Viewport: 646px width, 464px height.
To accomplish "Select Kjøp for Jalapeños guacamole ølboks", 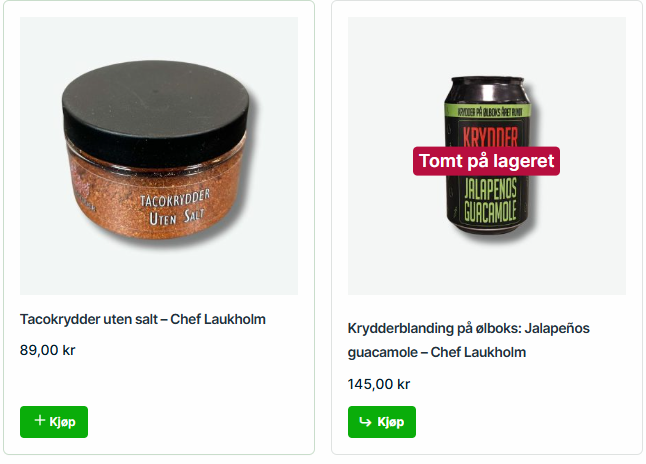I will 382,422.
